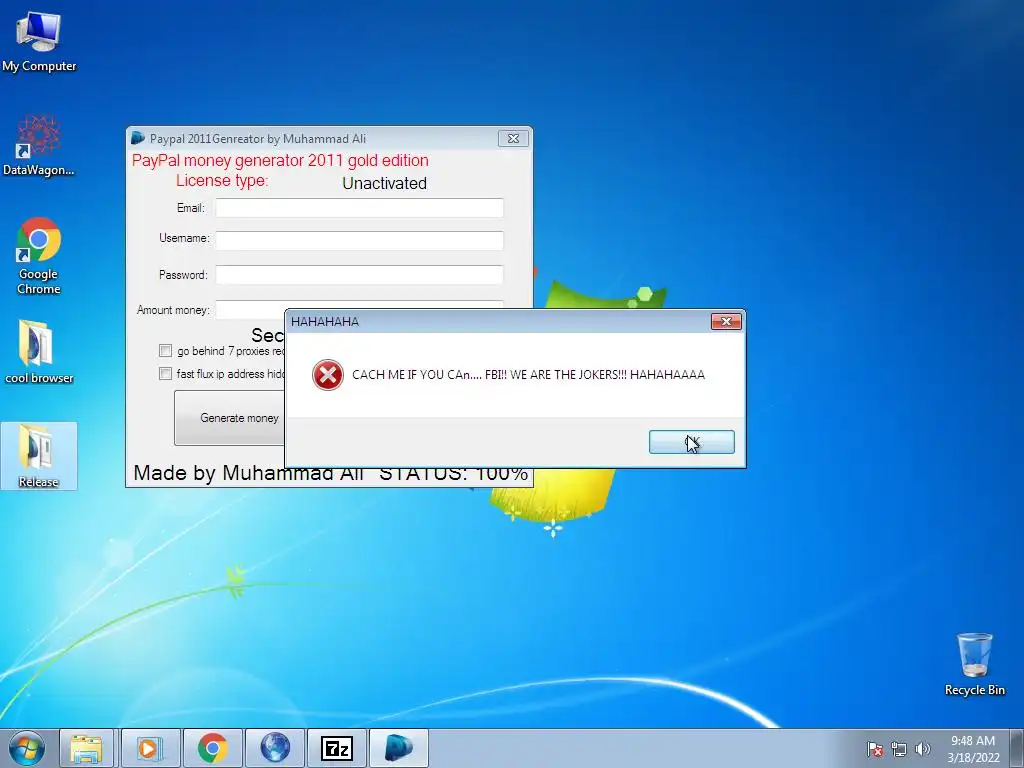Image resolution: width=1024 pixels, height=768 pixels.
Task: Click the Username input field
Action: (x=359, y=240)
